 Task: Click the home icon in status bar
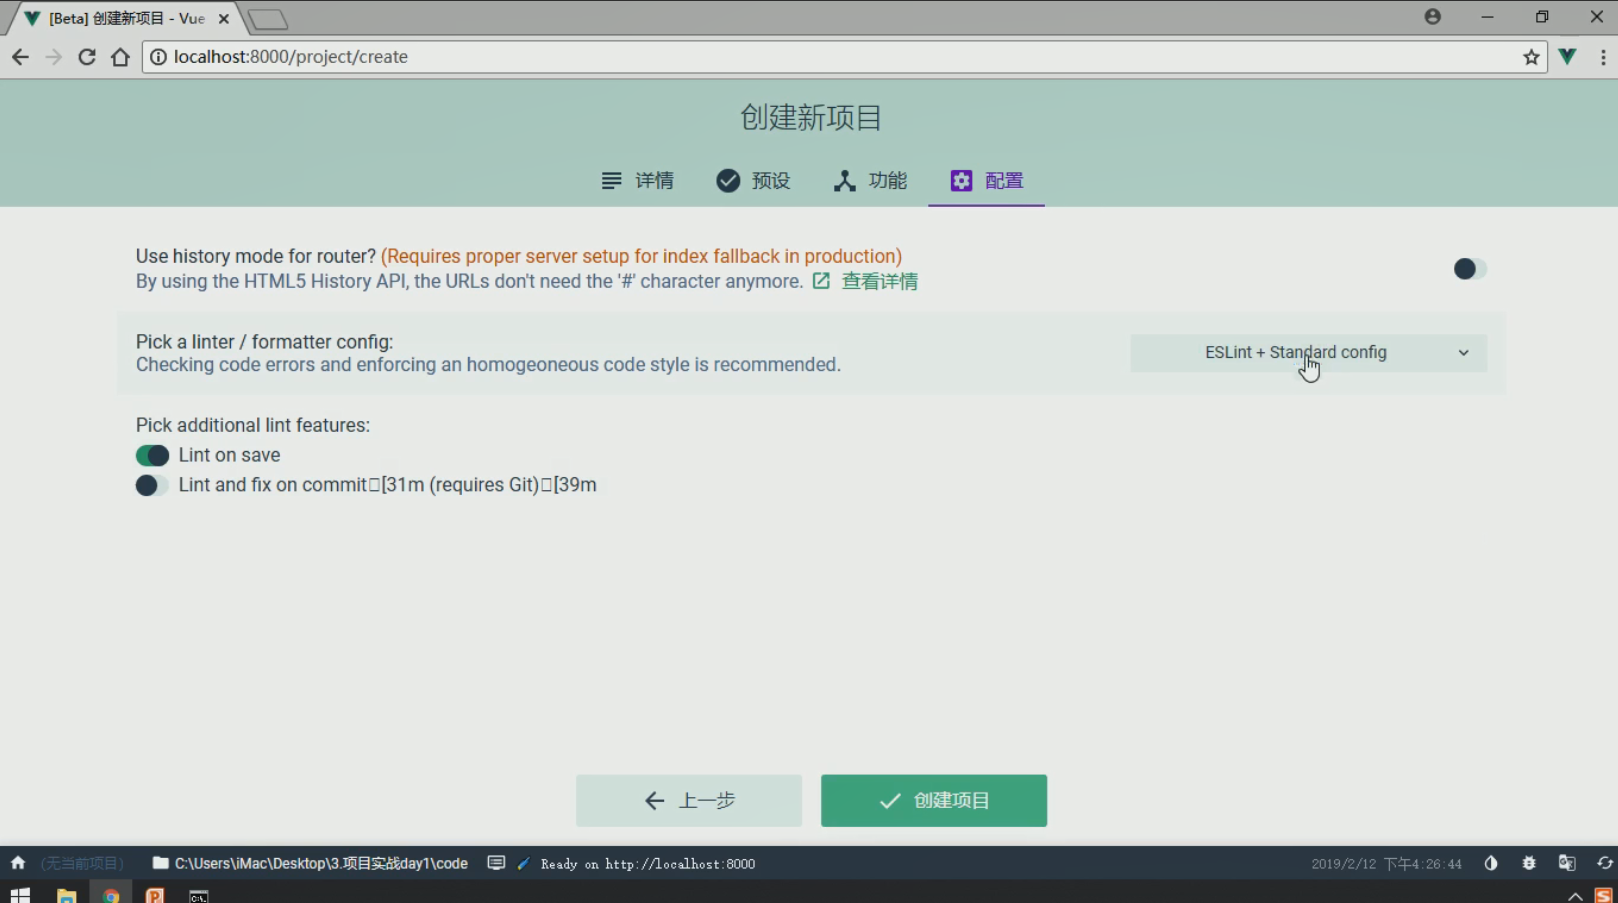tap(18, 863)
